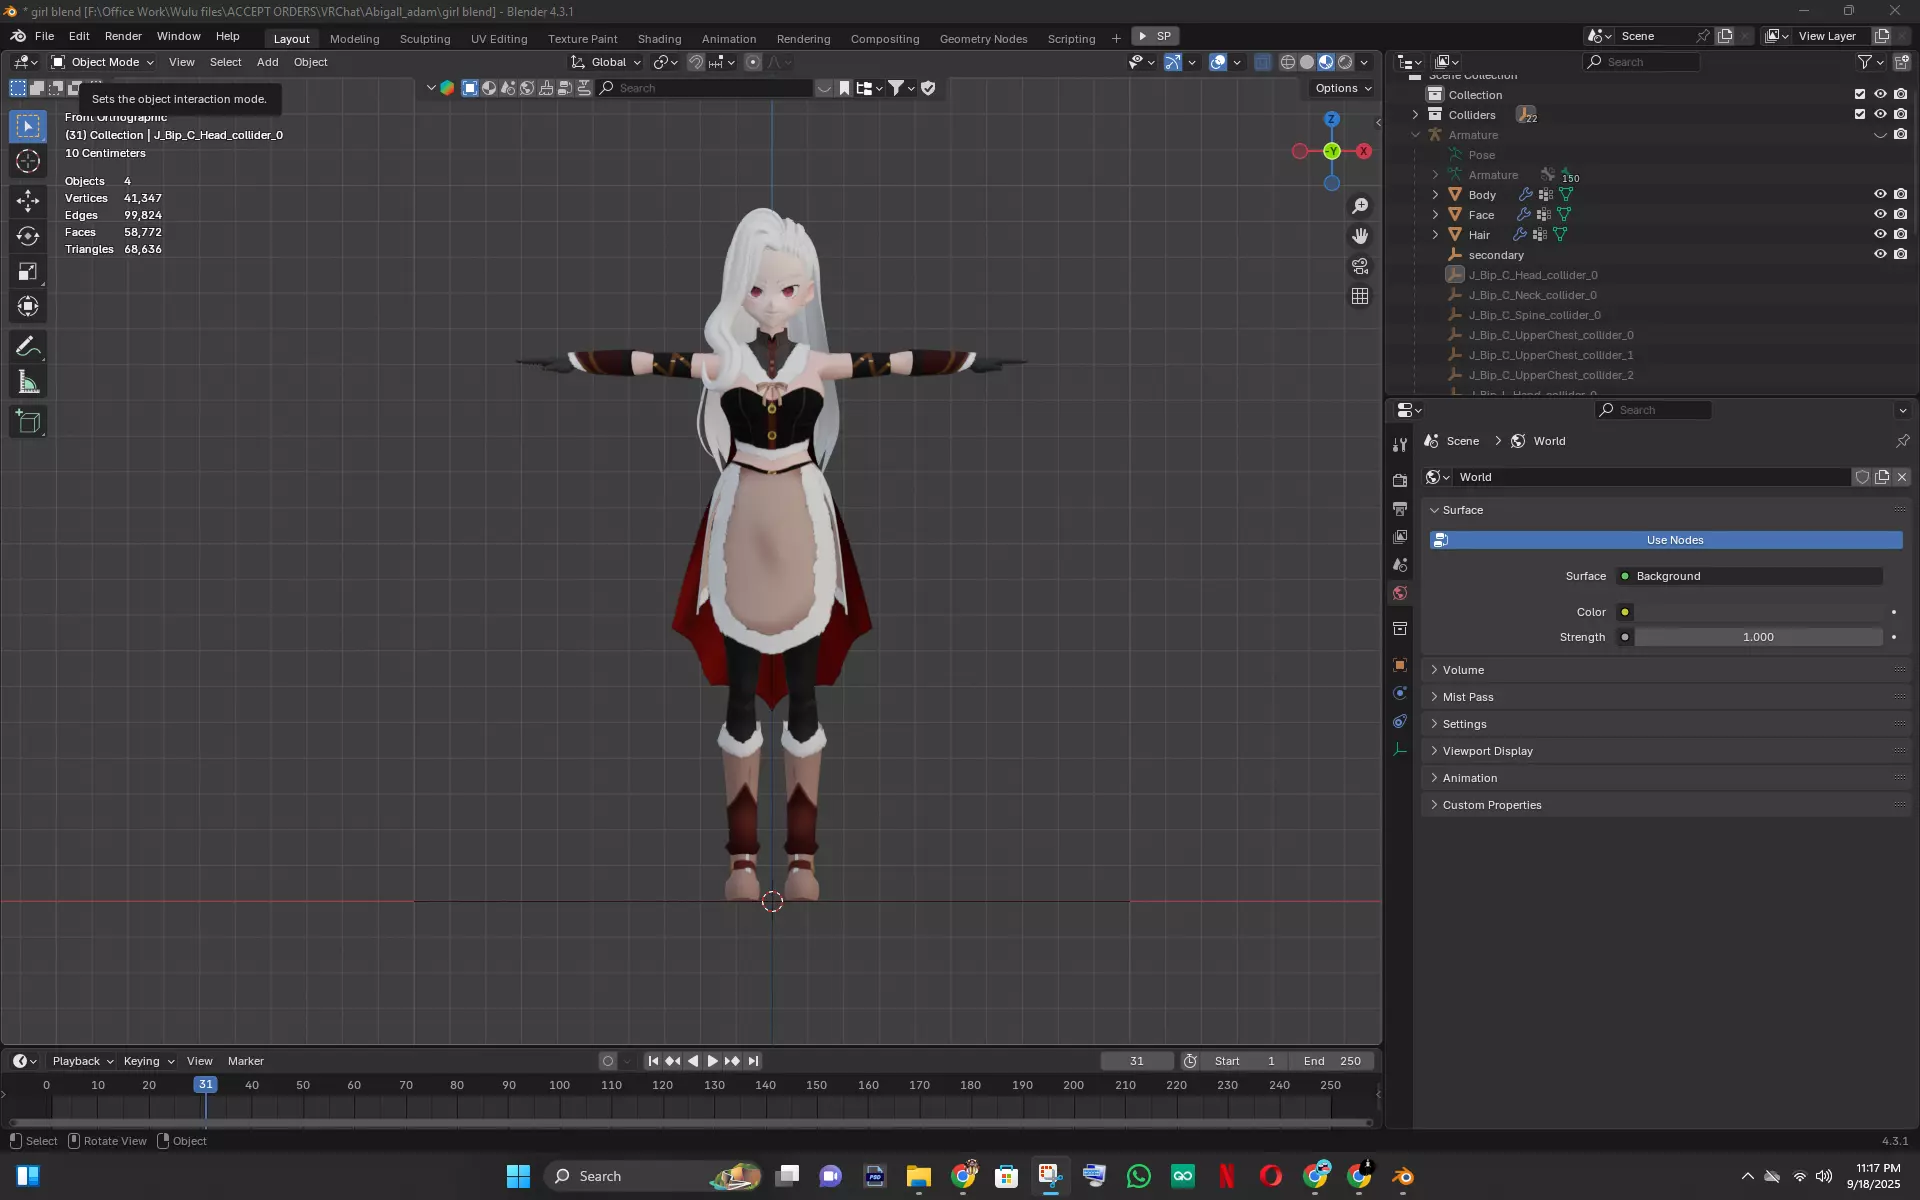Expand the Colliders collection

point(1415,115)
